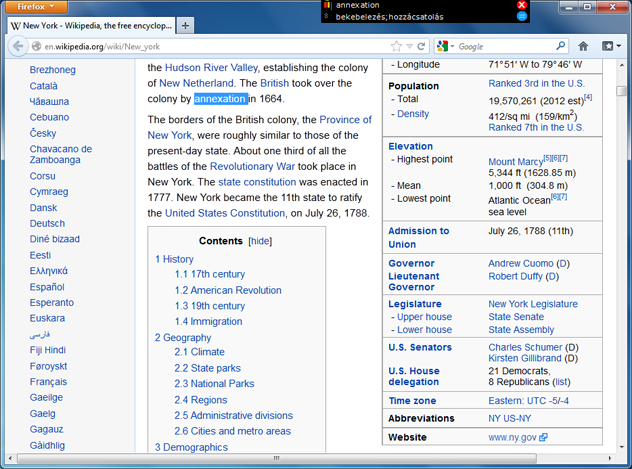Open the State Senate link
632x469 pixels.
[516, 317]
